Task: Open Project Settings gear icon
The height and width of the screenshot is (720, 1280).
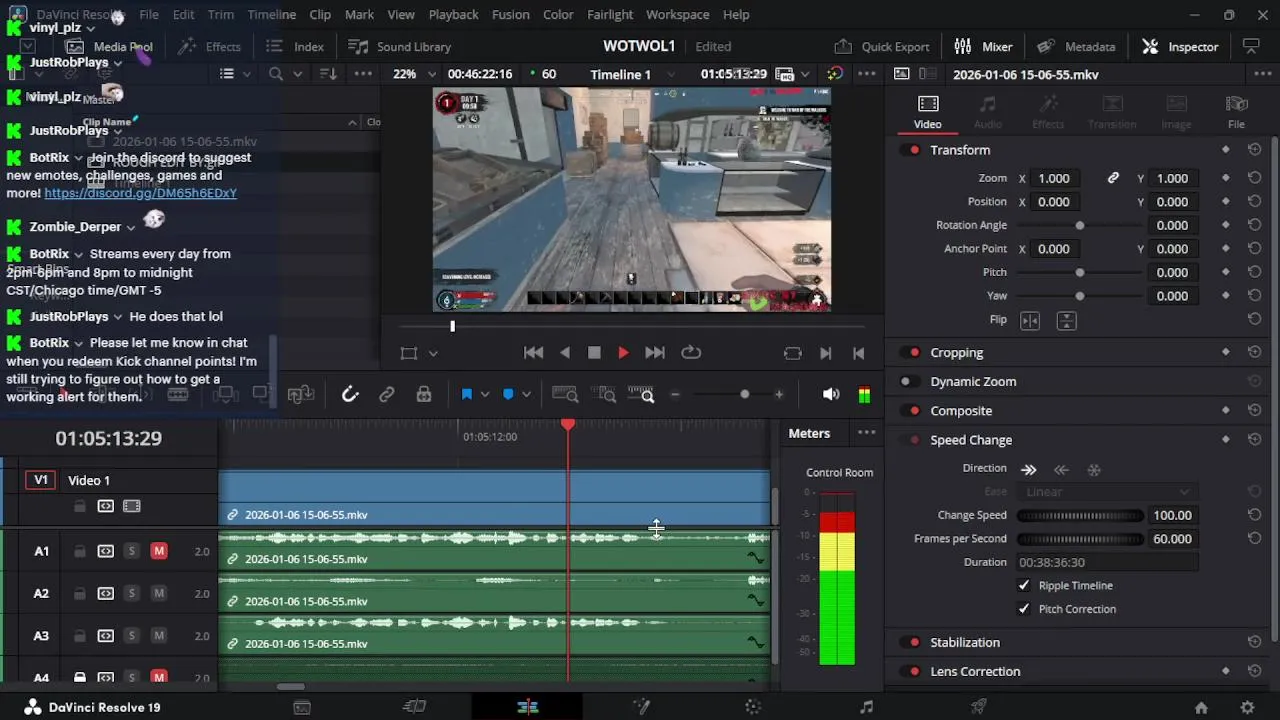Action: (1247, 707)
